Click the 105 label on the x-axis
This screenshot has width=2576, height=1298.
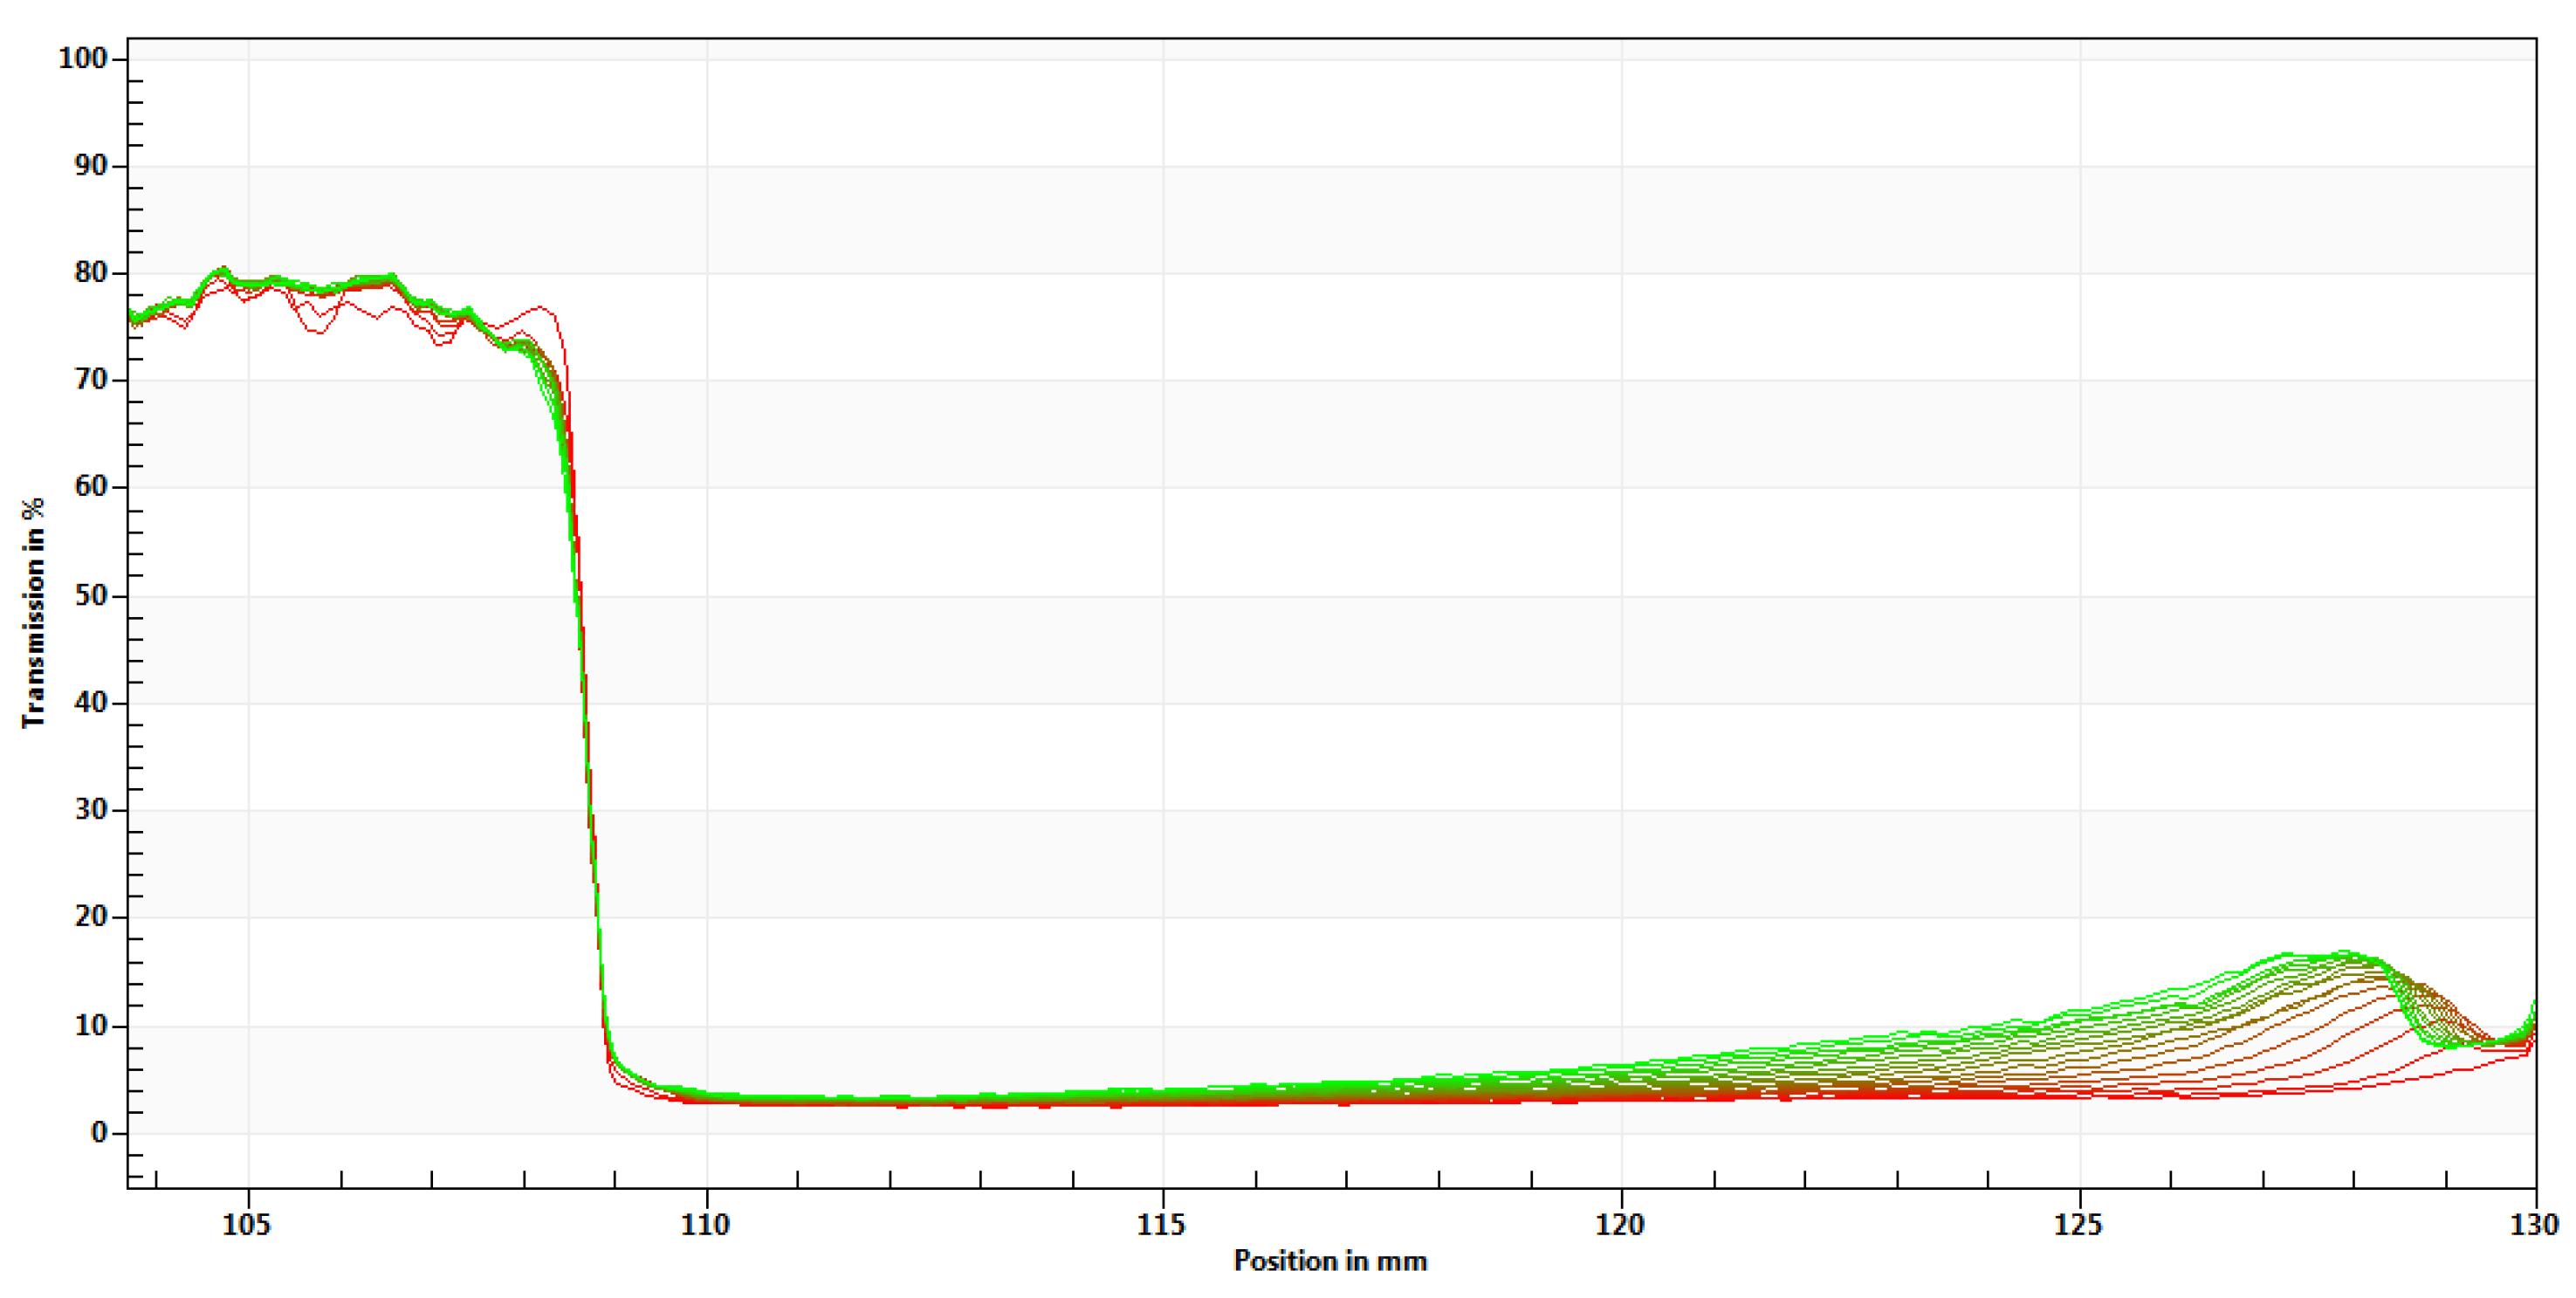click(246, 1224)
